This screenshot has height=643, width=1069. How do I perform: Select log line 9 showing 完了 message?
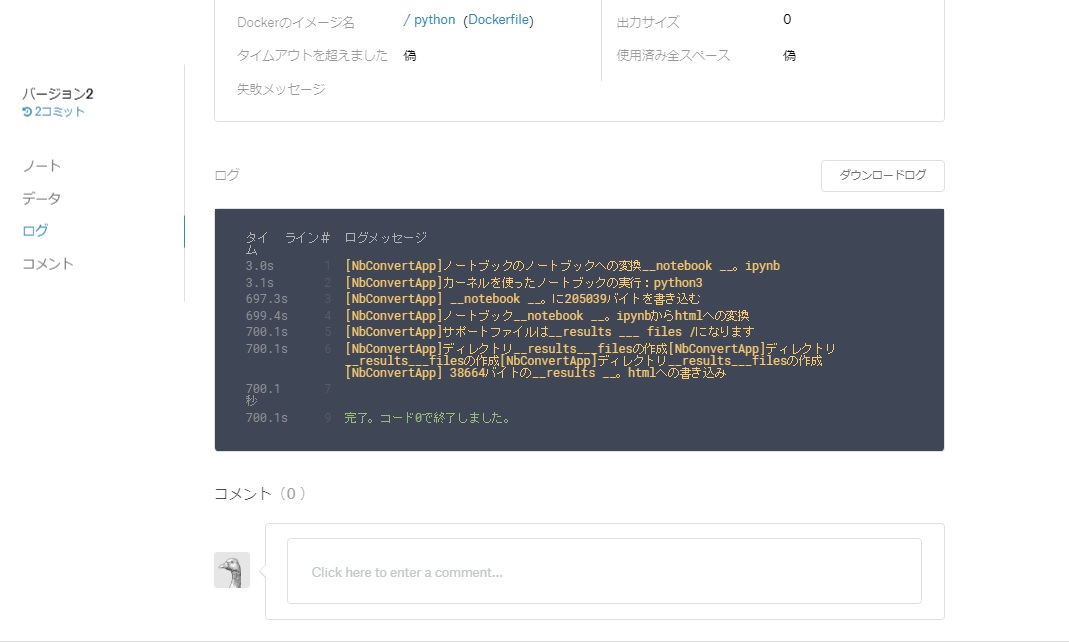tap(428, 417)
